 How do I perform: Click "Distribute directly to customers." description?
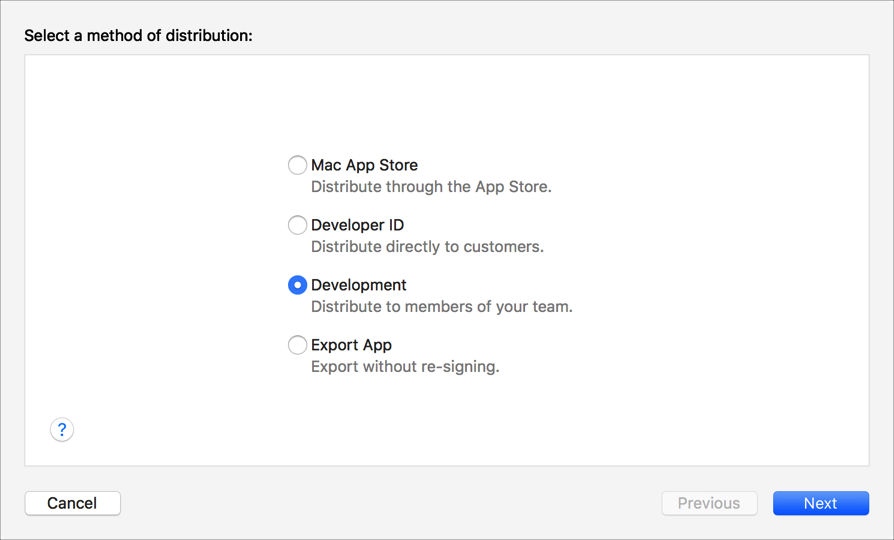(427, 247)
